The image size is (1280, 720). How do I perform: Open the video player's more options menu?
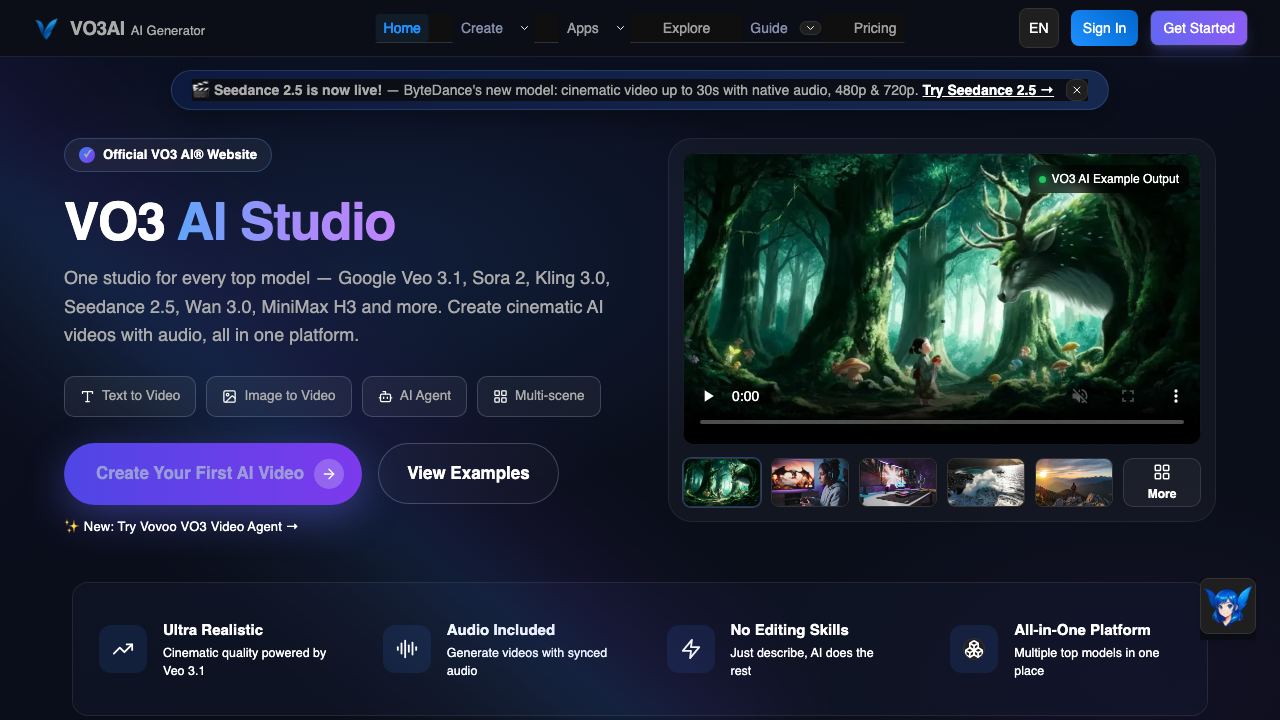click(1176, 396)
